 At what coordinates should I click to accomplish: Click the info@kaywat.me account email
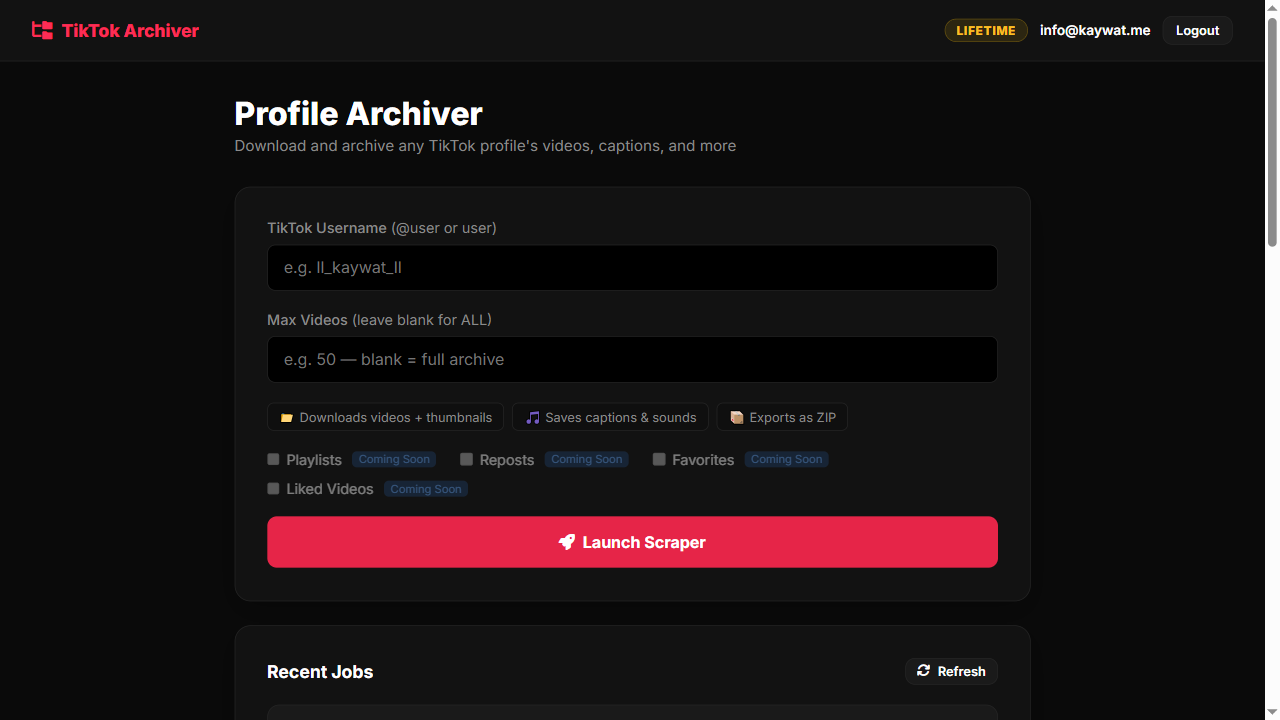pos(1095,30)
